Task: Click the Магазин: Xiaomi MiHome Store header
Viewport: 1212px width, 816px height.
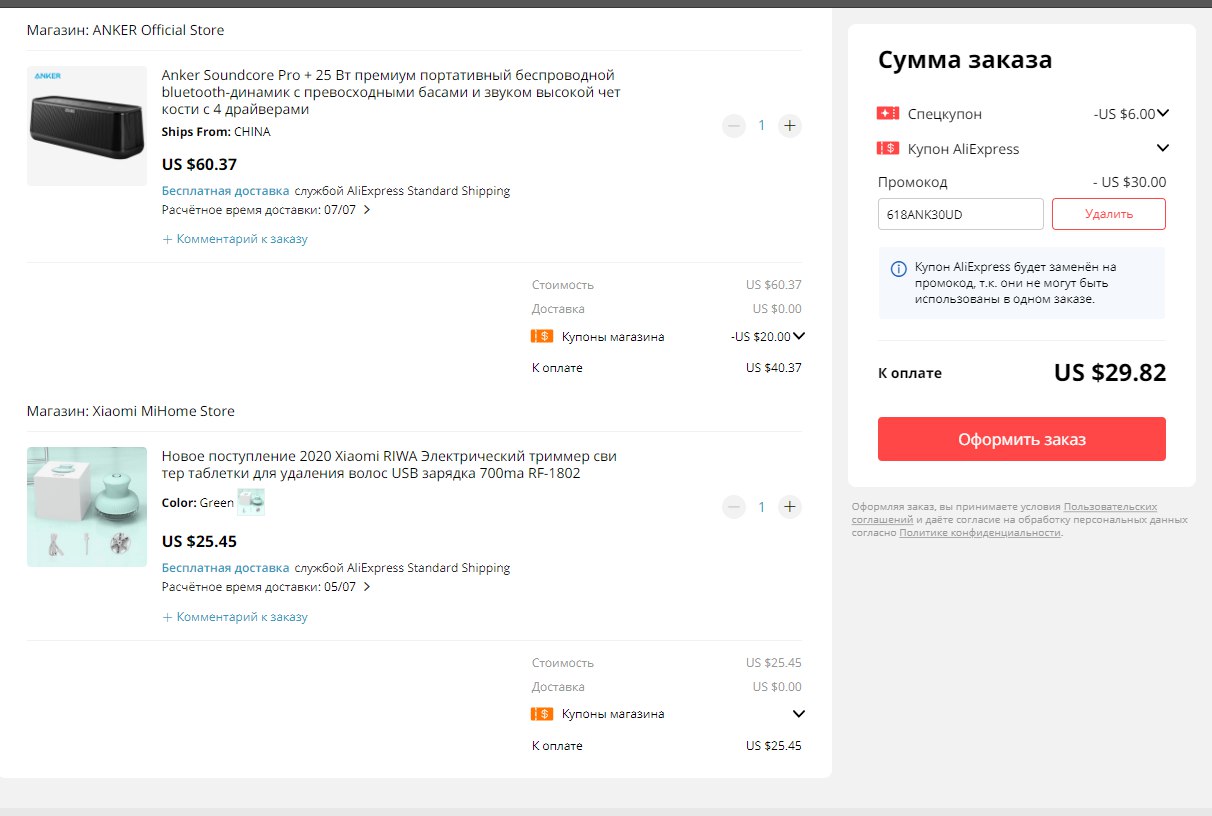Action: pyautogui.click(x=131, y=411)
